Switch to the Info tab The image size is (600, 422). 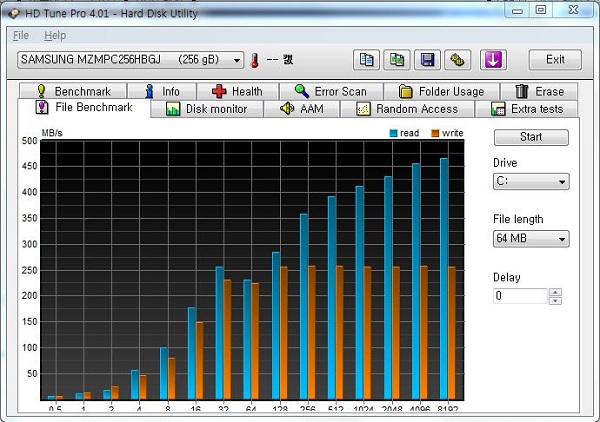(x=162, y=91)
